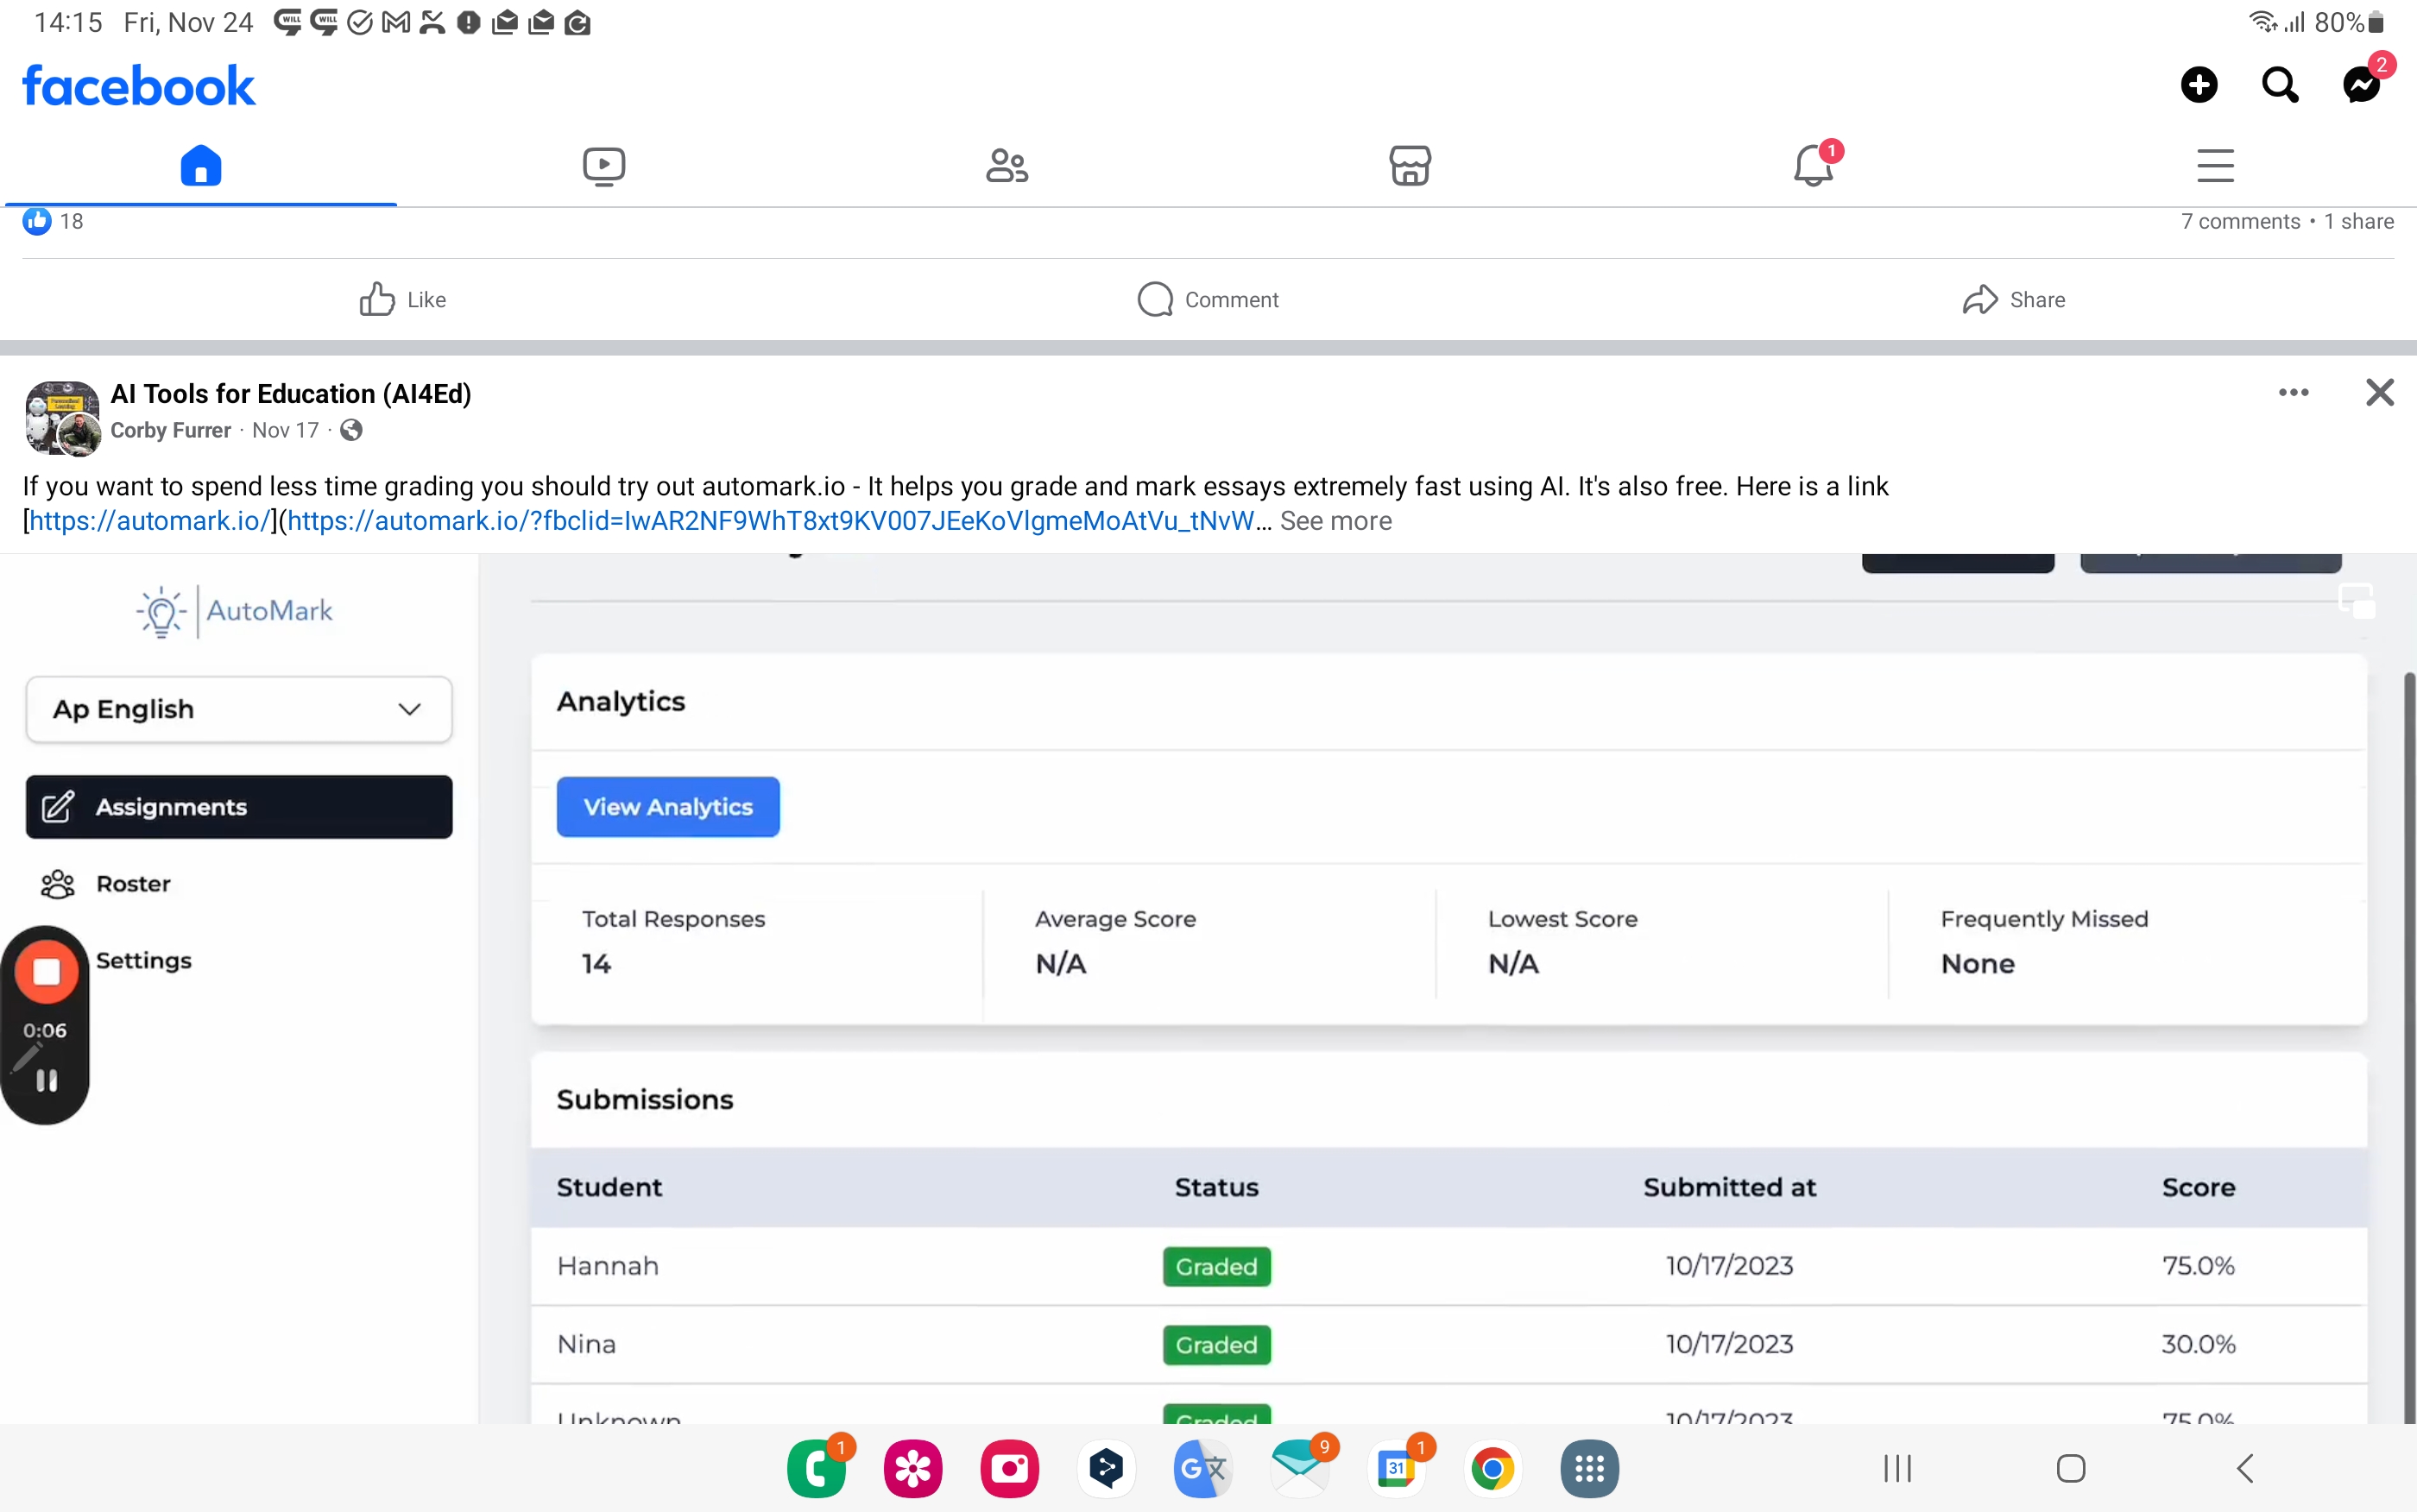This screenshot has width=2417, height=1512.
Task: Switch to the Video tab
Action: [604, 165]
